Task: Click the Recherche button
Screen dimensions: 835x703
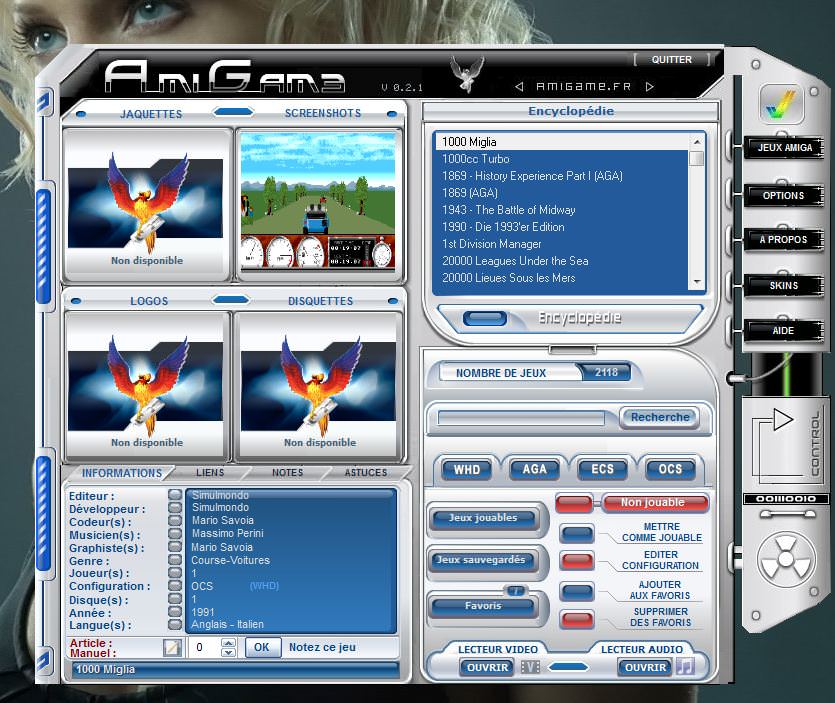Action: coord(660,417)
